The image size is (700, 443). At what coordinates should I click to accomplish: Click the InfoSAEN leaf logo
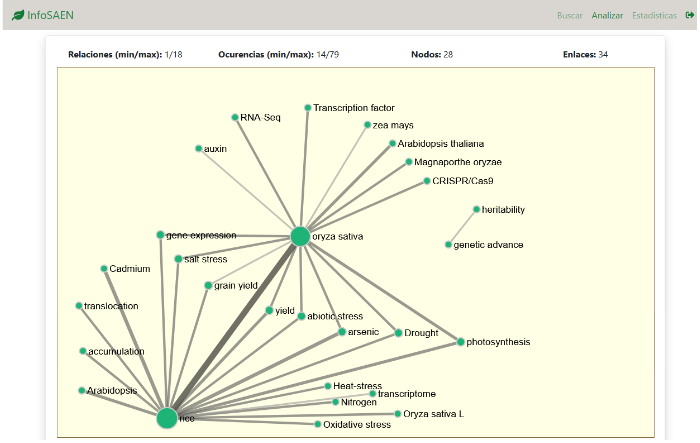click(x=18, y=15)
